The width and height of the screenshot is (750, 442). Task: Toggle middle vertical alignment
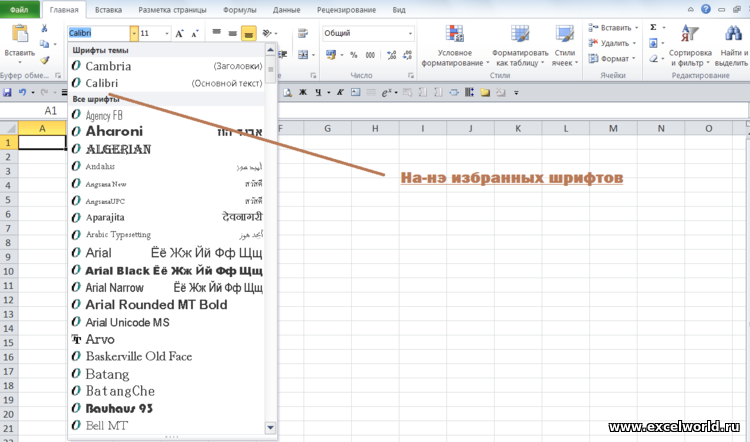point(232,33)
